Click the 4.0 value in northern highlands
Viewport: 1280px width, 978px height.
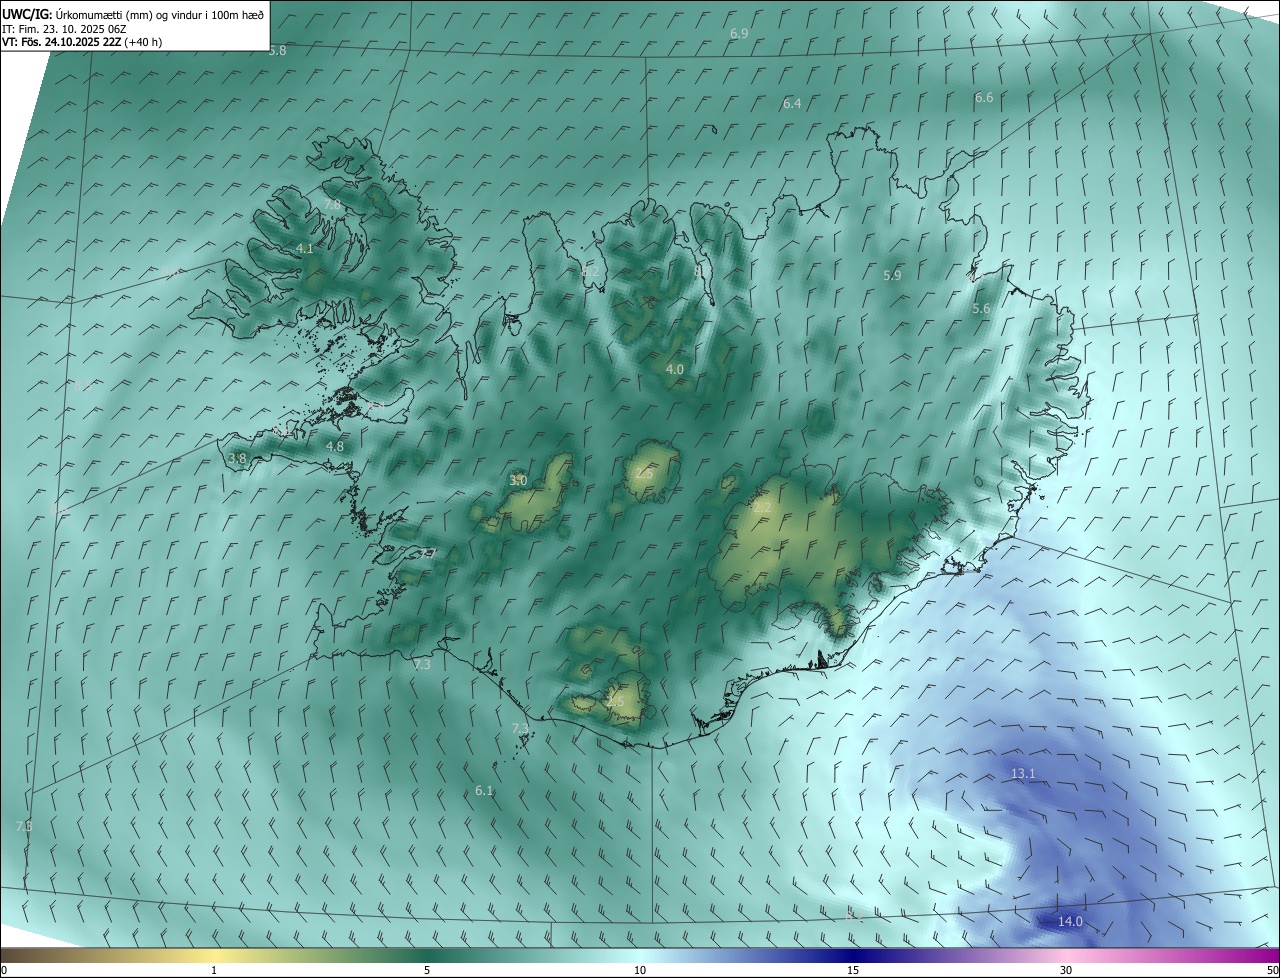675,369
